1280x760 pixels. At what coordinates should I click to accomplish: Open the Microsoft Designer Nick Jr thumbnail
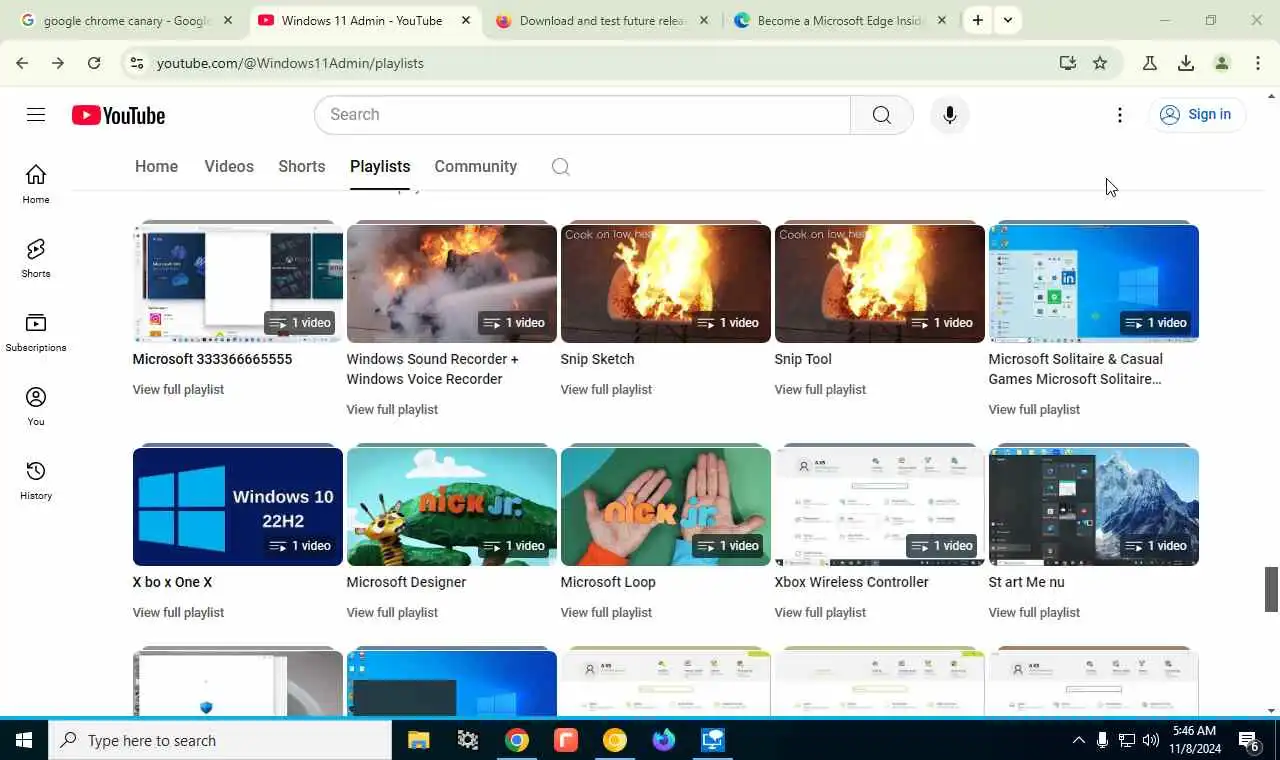tap(452, 506)
